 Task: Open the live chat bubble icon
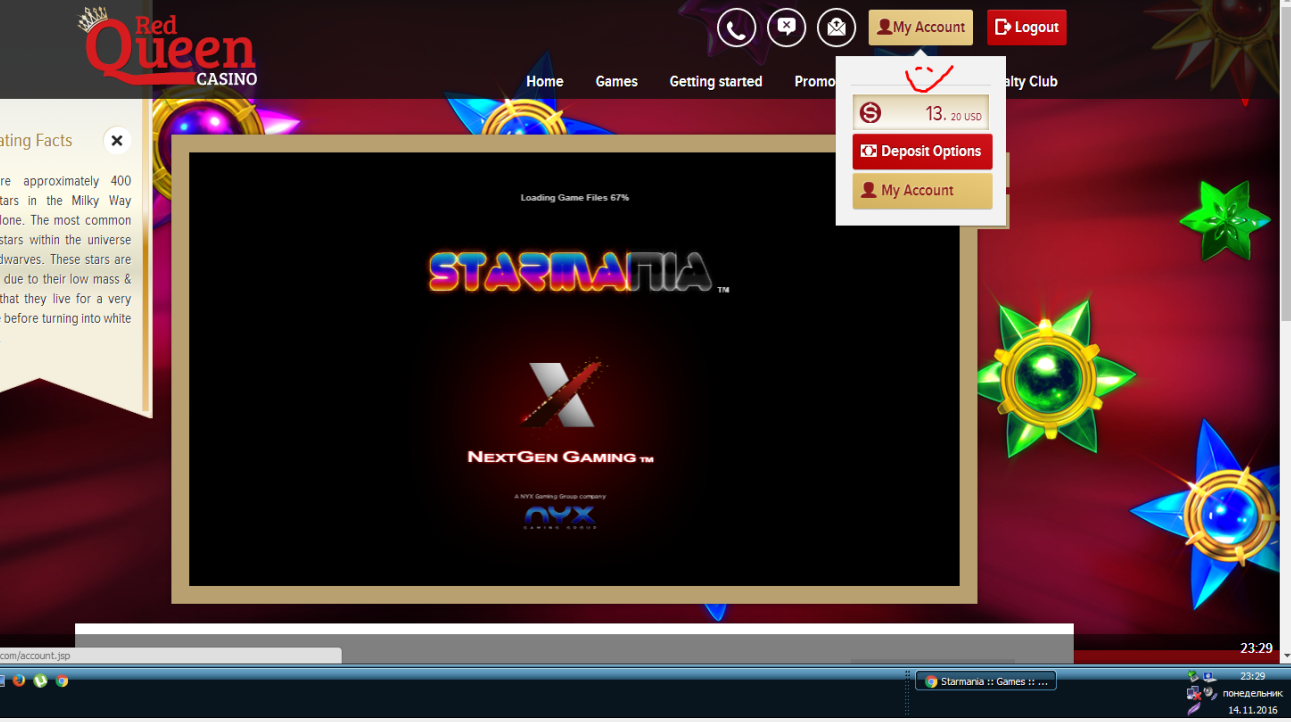point(786,28)
